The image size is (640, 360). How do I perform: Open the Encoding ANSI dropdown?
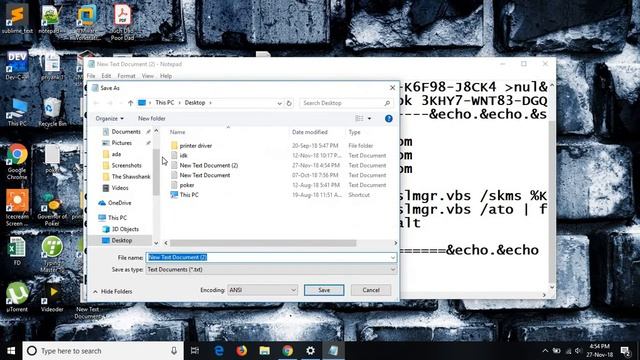click(x=262, y=290)
